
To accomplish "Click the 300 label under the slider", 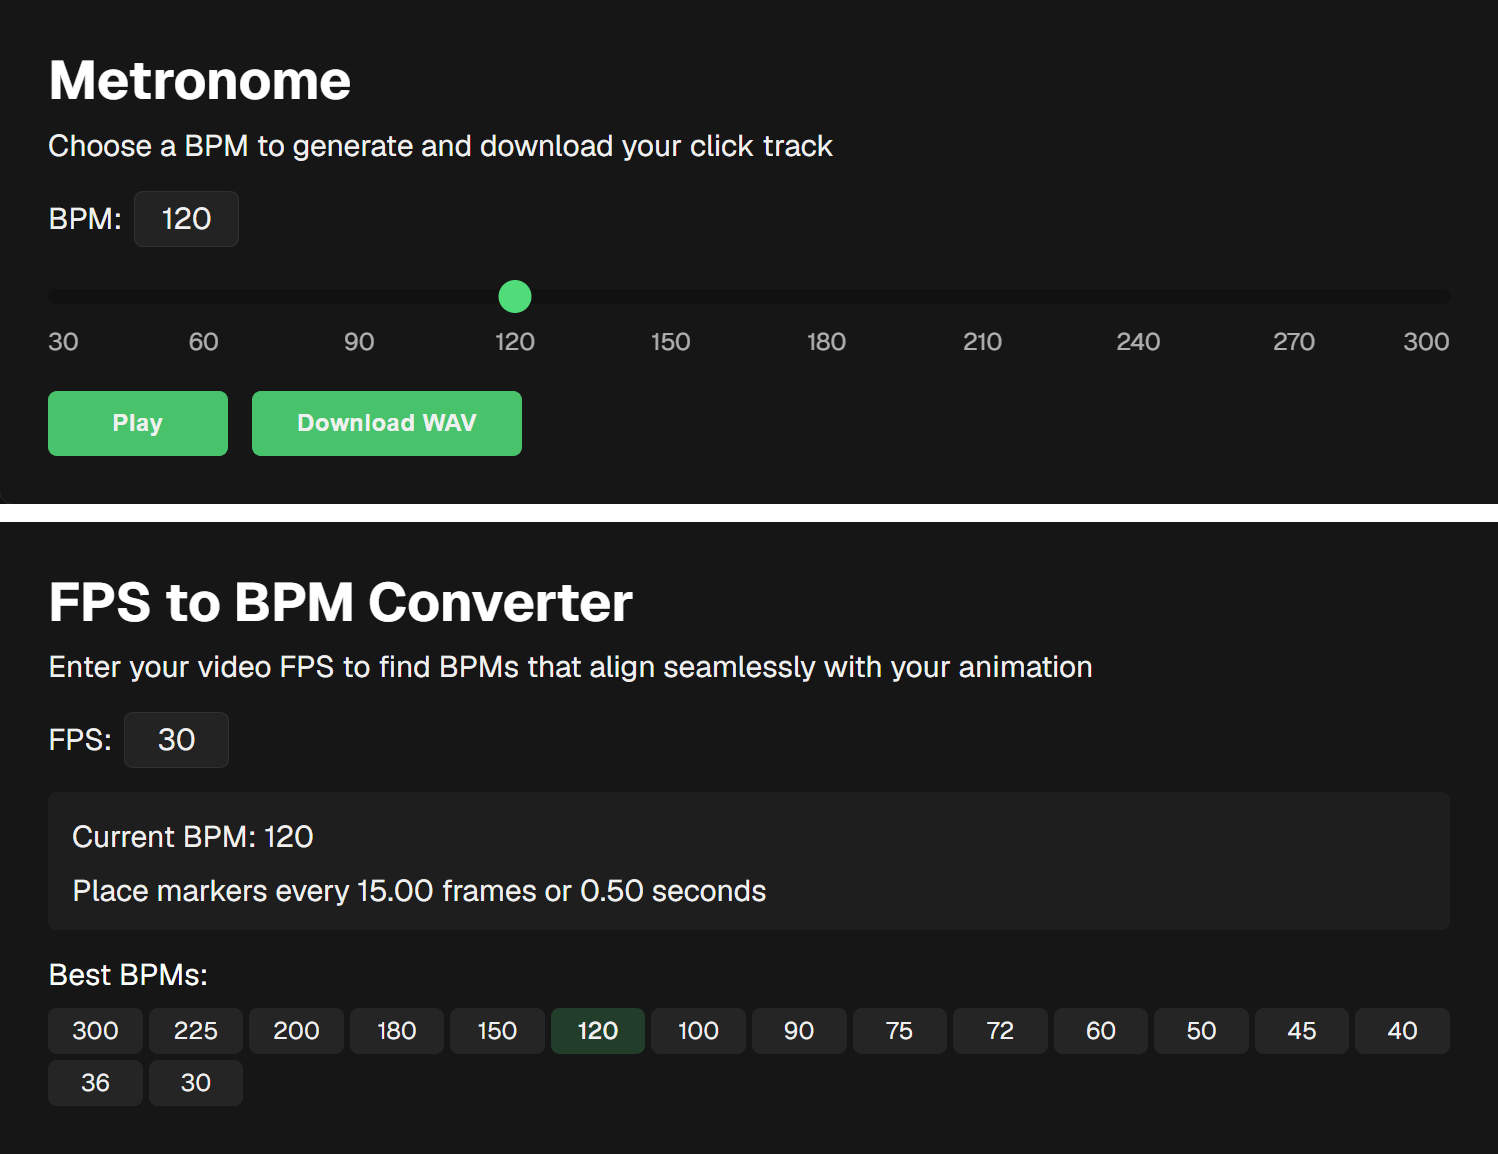I will click(1426, 342).
